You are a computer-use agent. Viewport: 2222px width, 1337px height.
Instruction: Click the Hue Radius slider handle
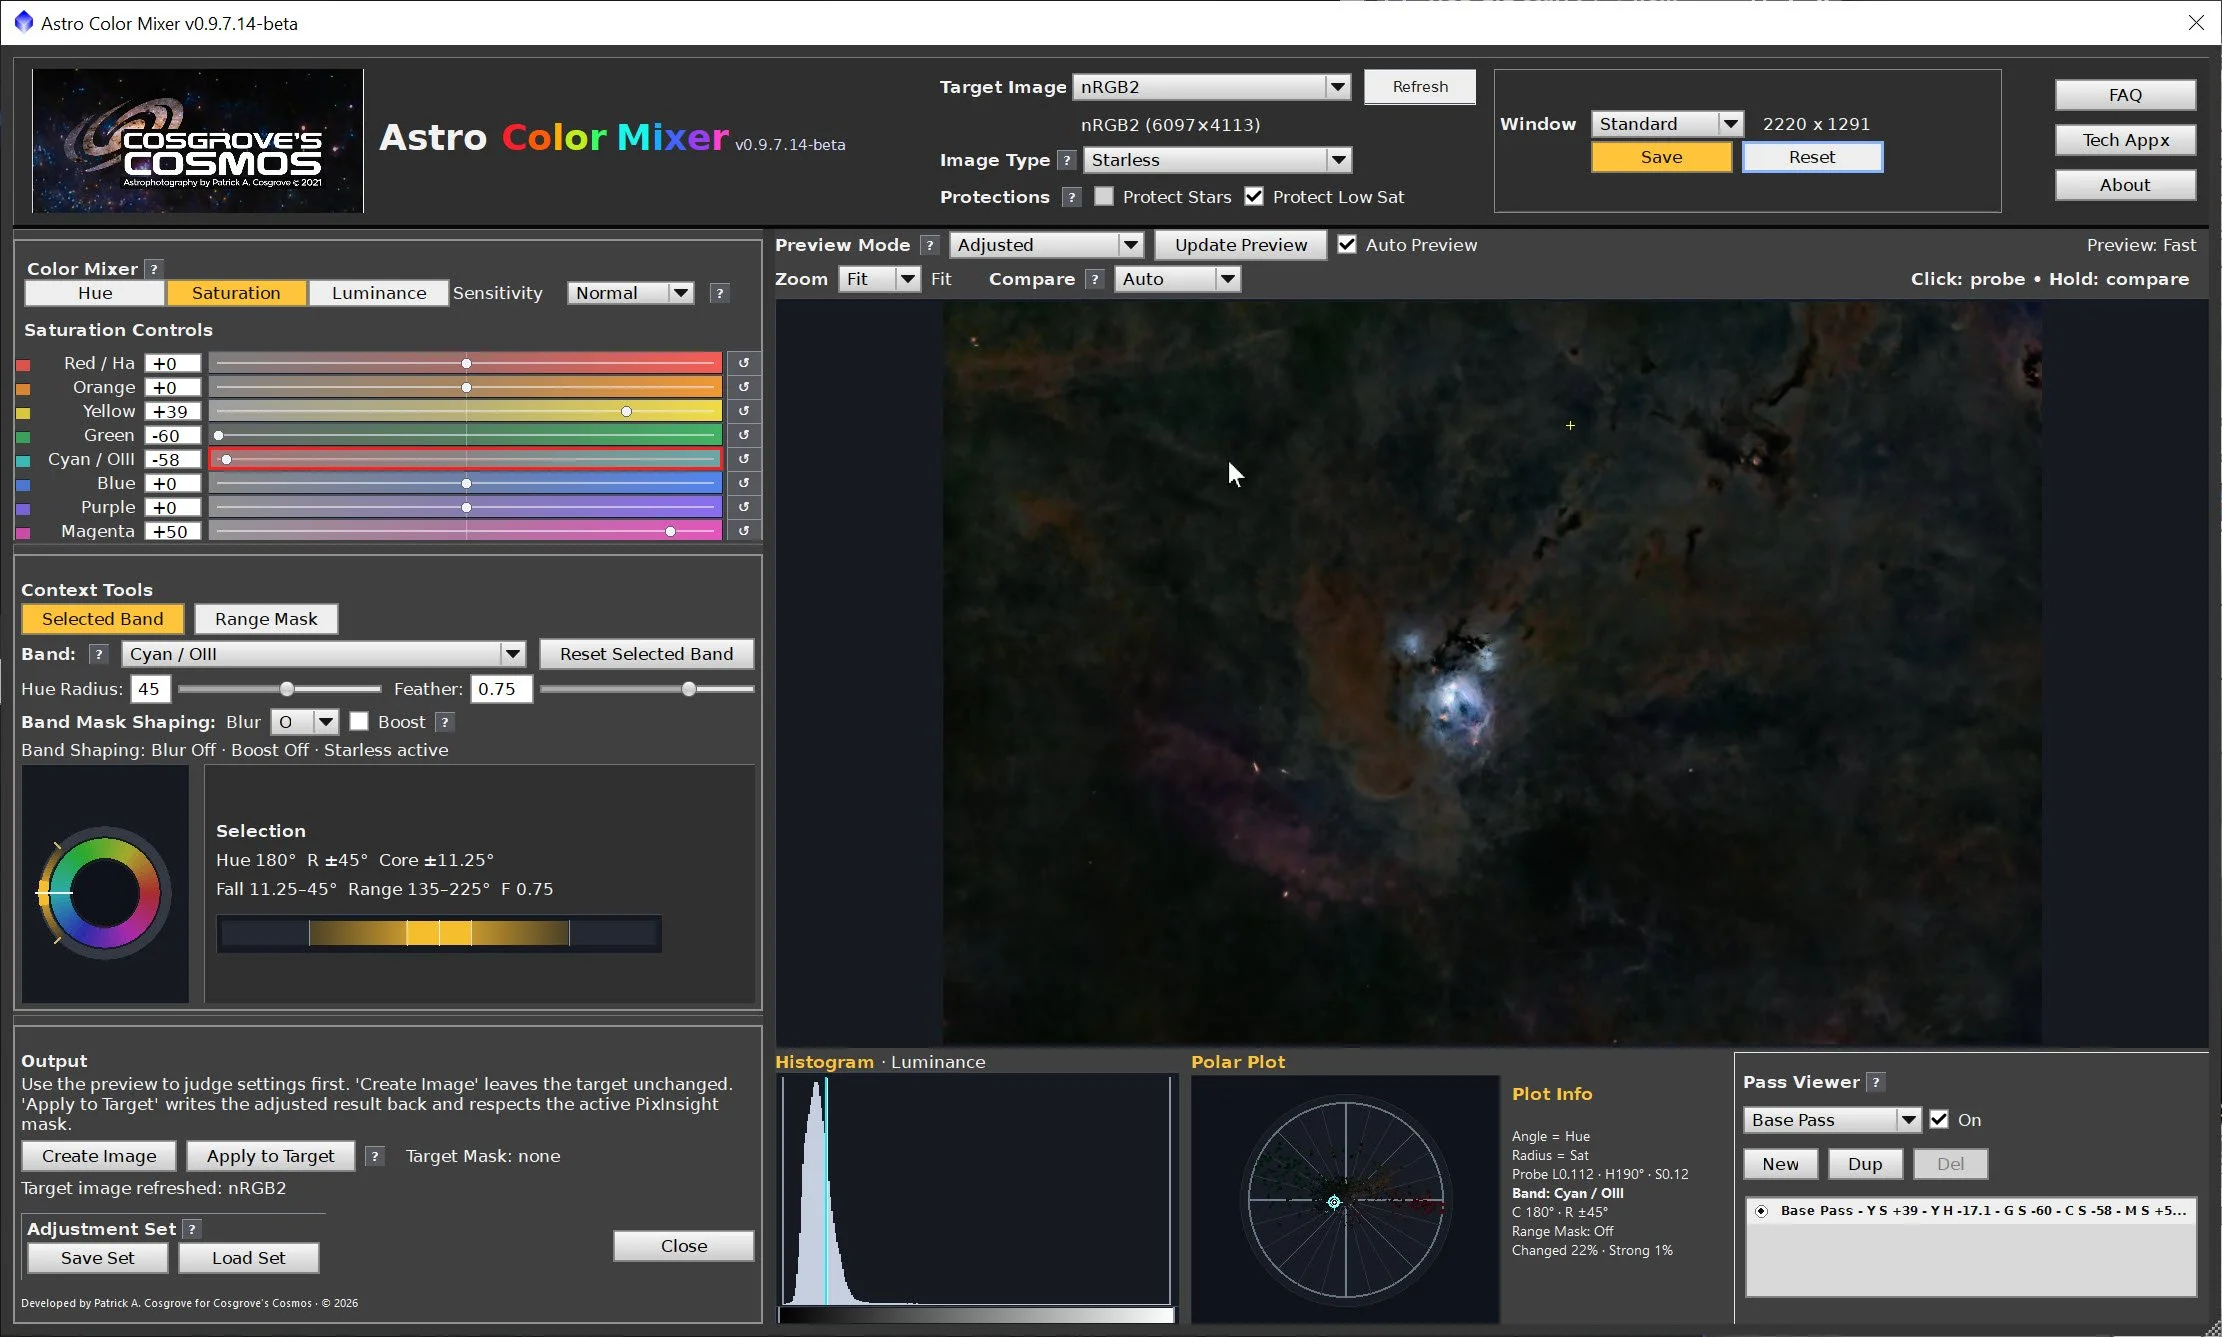click(287, 689)
